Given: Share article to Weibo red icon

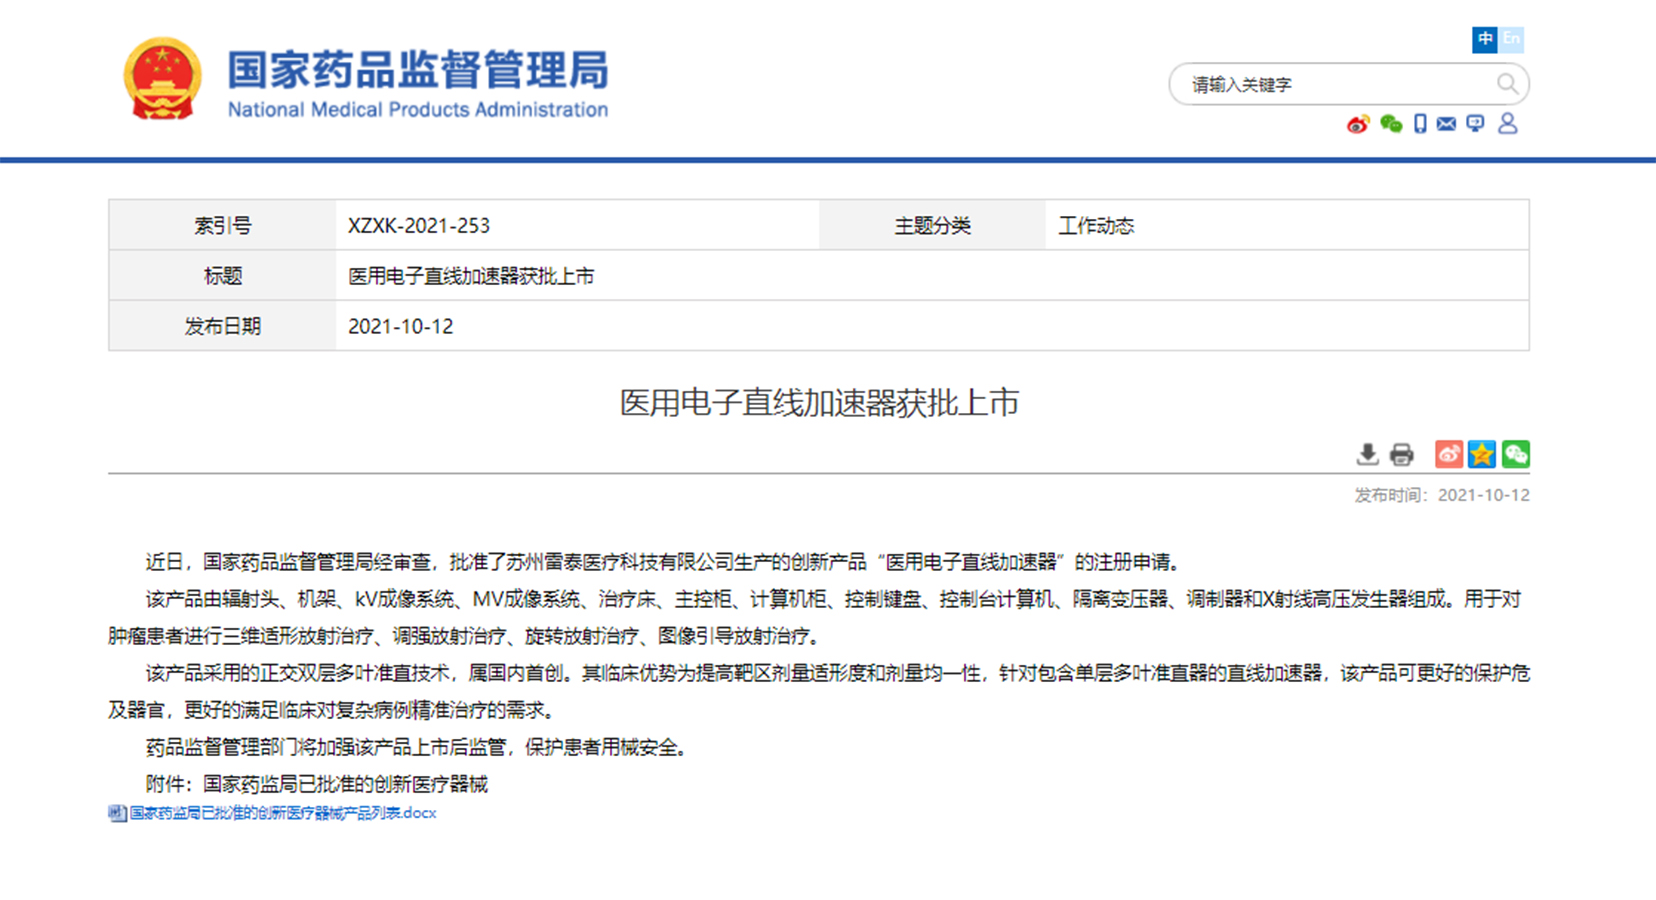Looking at the screenshot, I should tap(1449, 454).
